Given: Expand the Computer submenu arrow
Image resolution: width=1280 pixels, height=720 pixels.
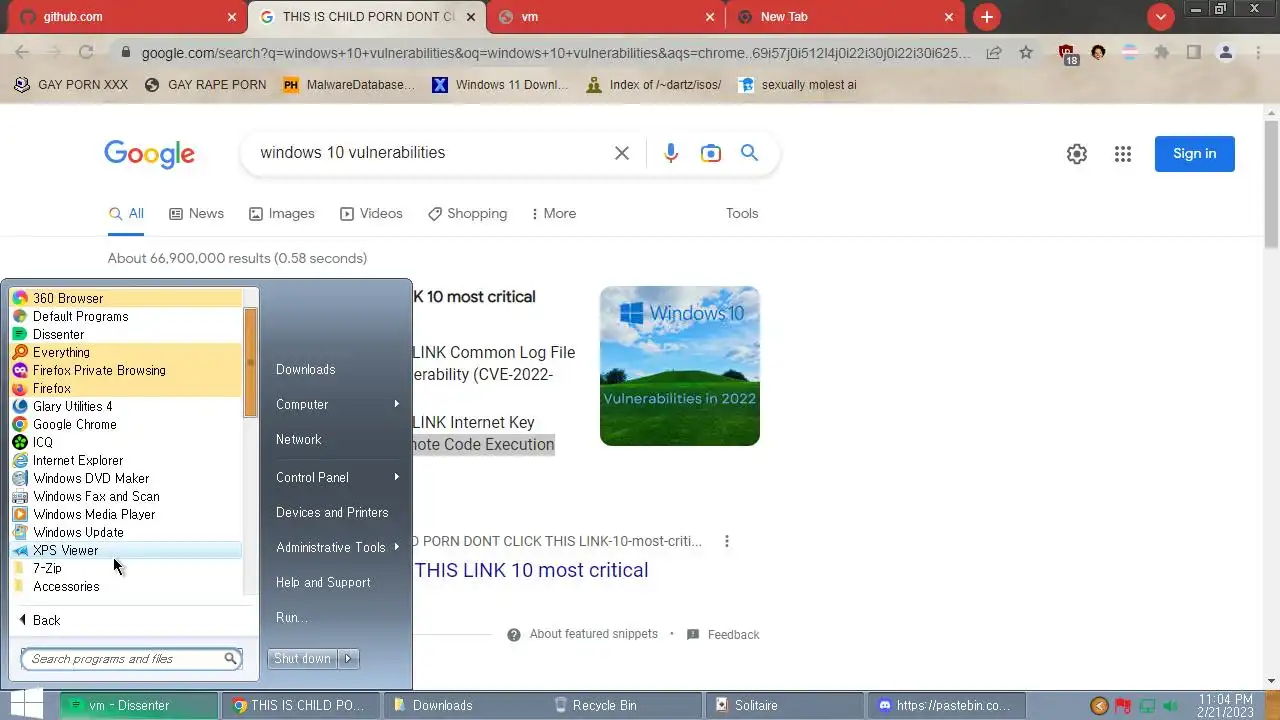Looking at the screenshot, I should click(397, 404).
